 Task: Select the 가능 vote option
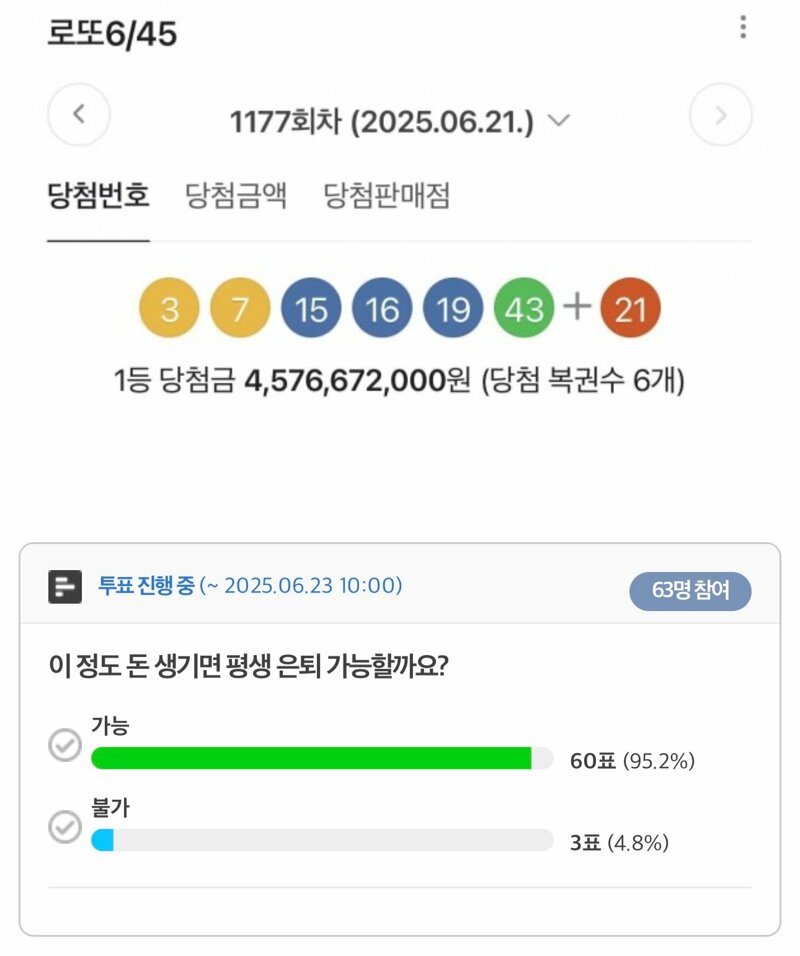pyautogui.click(x=65, y=744)
